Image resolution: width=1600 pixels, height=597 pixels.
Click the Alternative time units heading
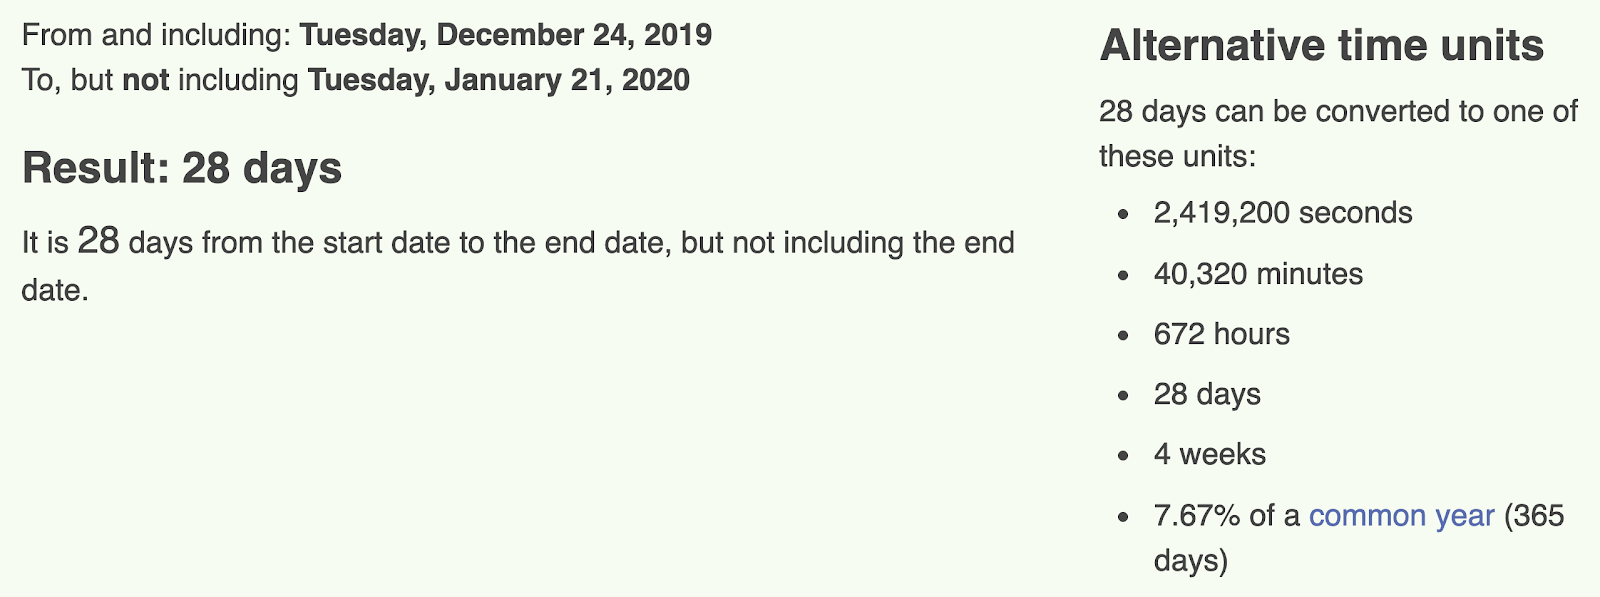pos(1321,46)
